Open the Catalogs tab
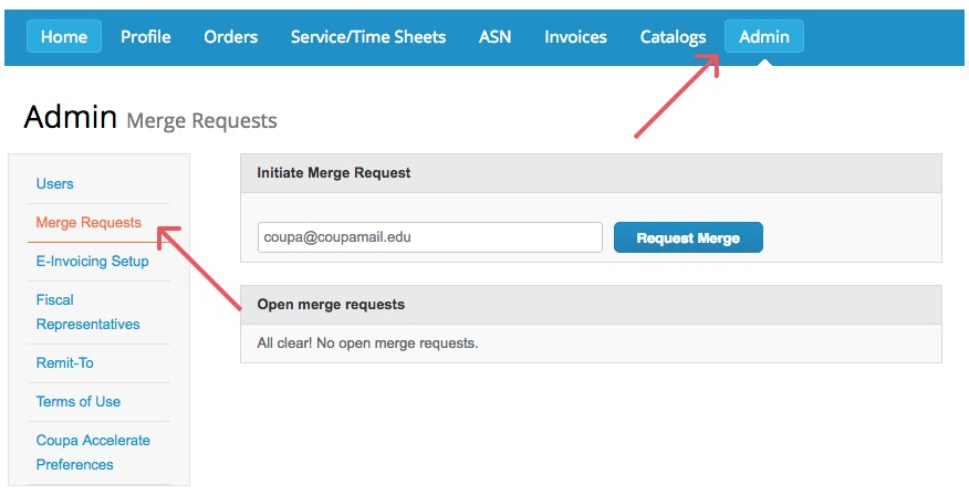969x499 pixels. tap(673, 37)
